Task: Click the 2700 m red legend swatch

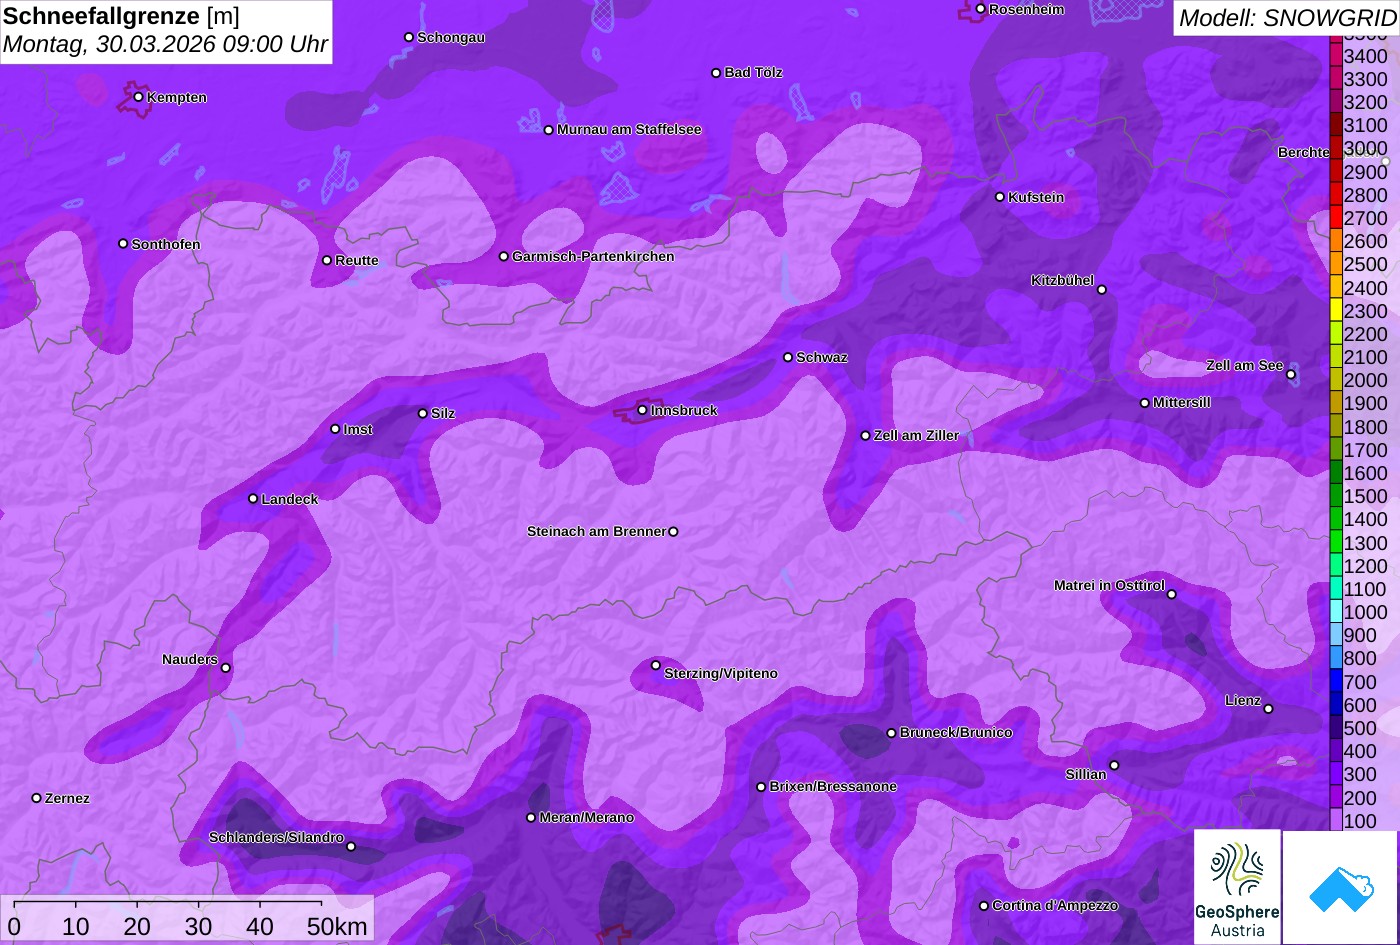Action: (x=1335, y=218)
